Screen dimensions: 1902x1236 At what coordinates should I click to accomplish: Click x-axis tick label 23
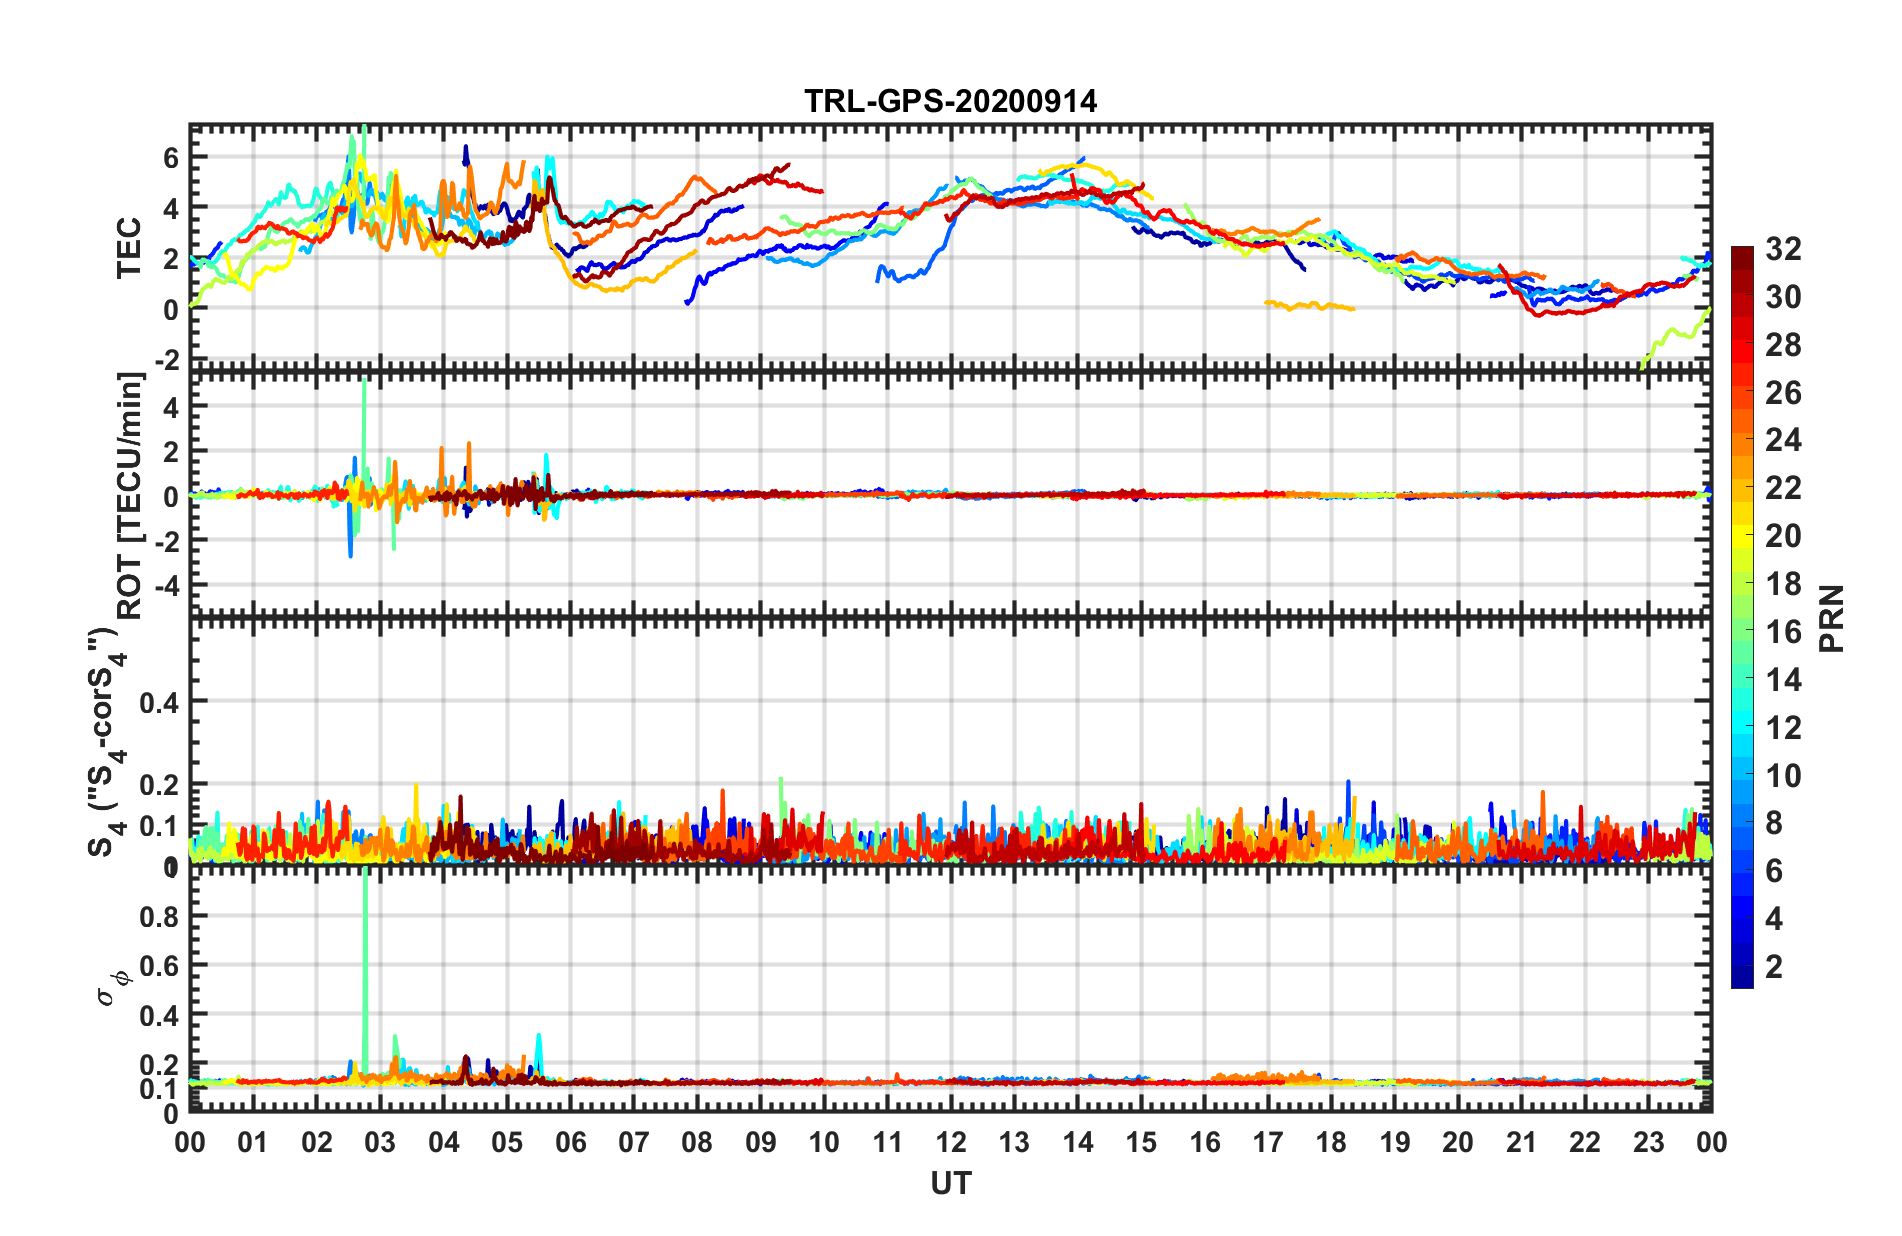1649,1142
